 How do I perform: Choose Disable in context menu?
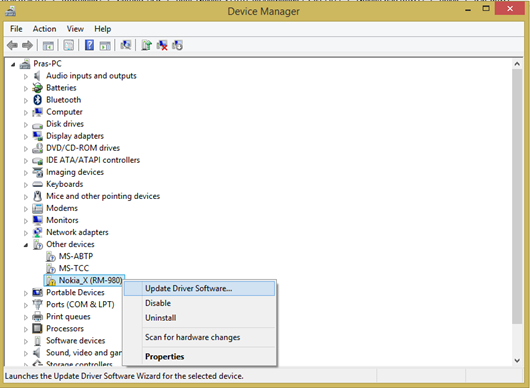(x=199, y=303)
